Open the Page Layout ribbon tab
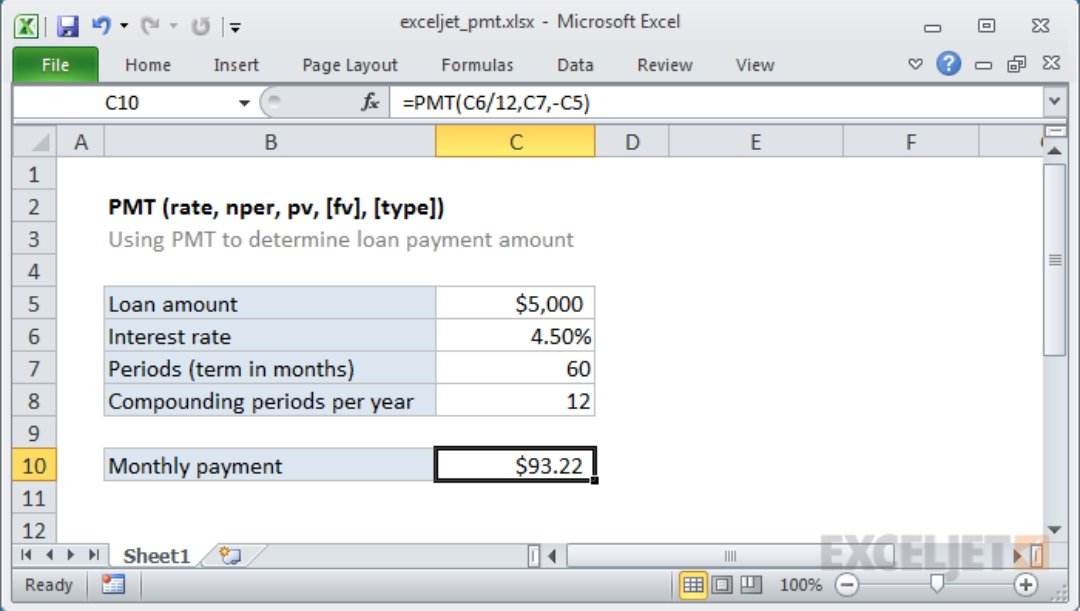 [350, 65]
